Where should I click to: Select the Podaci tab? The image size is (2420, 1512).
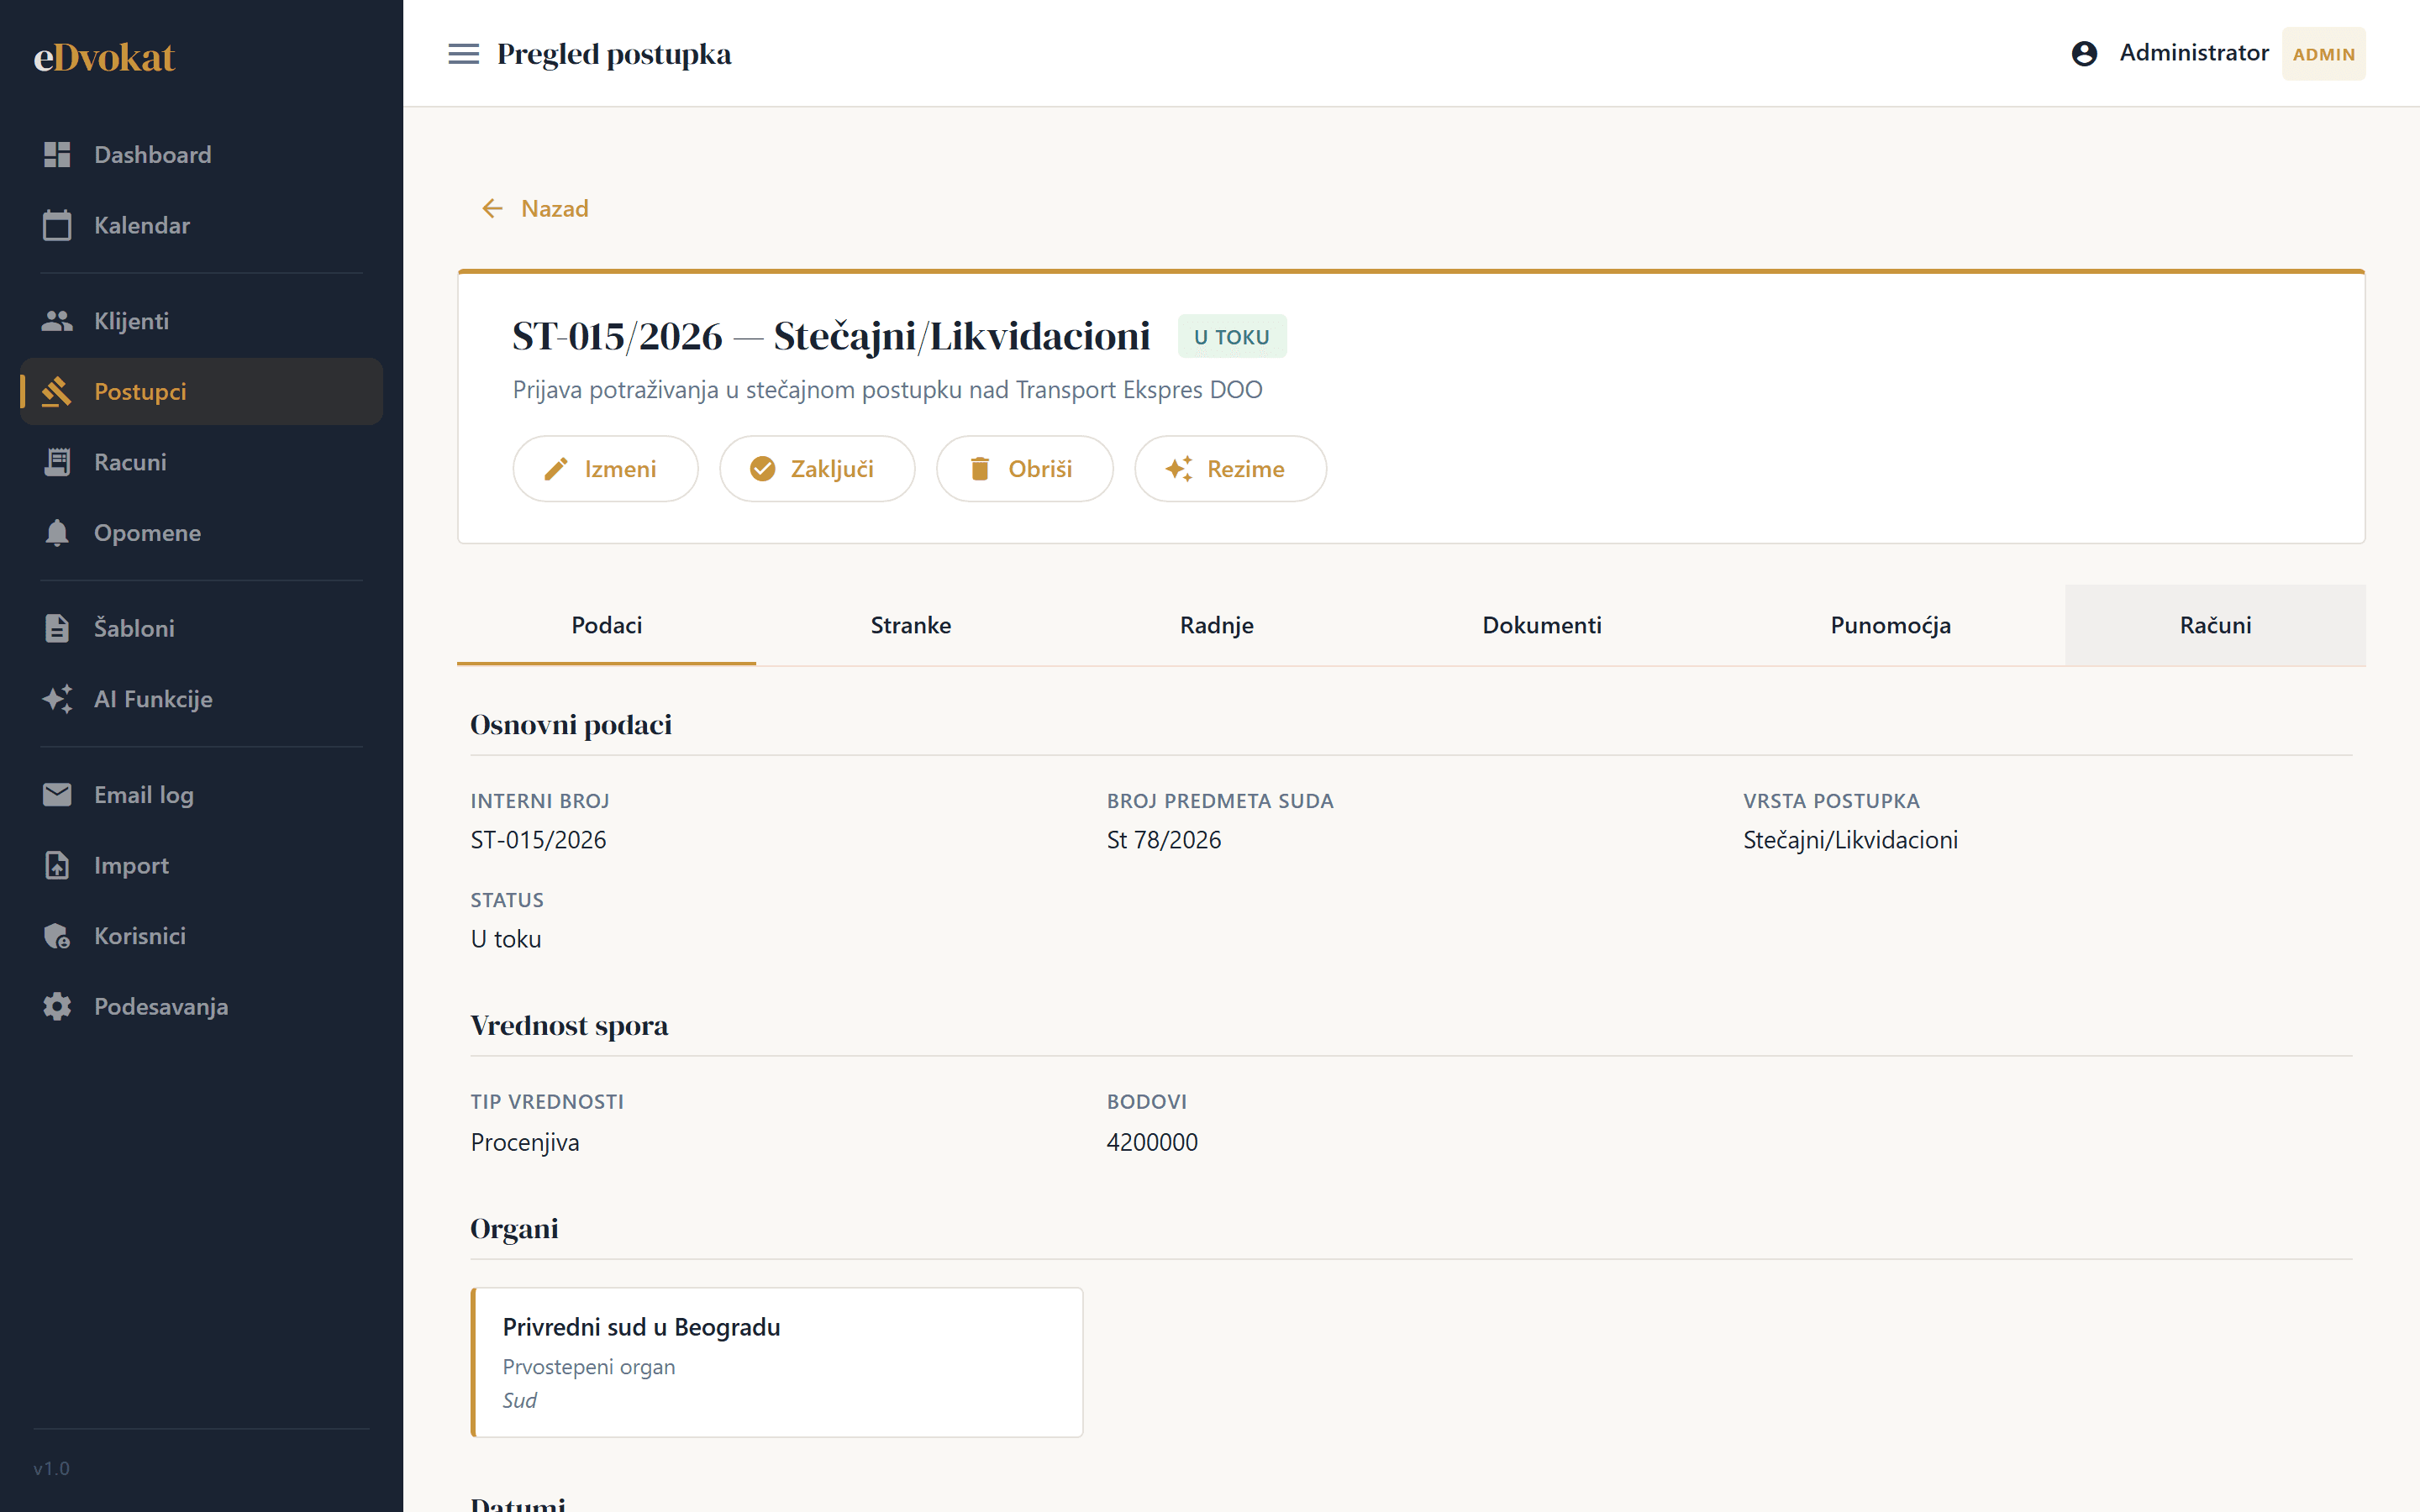pyautogui.click(x=606, y=625)
